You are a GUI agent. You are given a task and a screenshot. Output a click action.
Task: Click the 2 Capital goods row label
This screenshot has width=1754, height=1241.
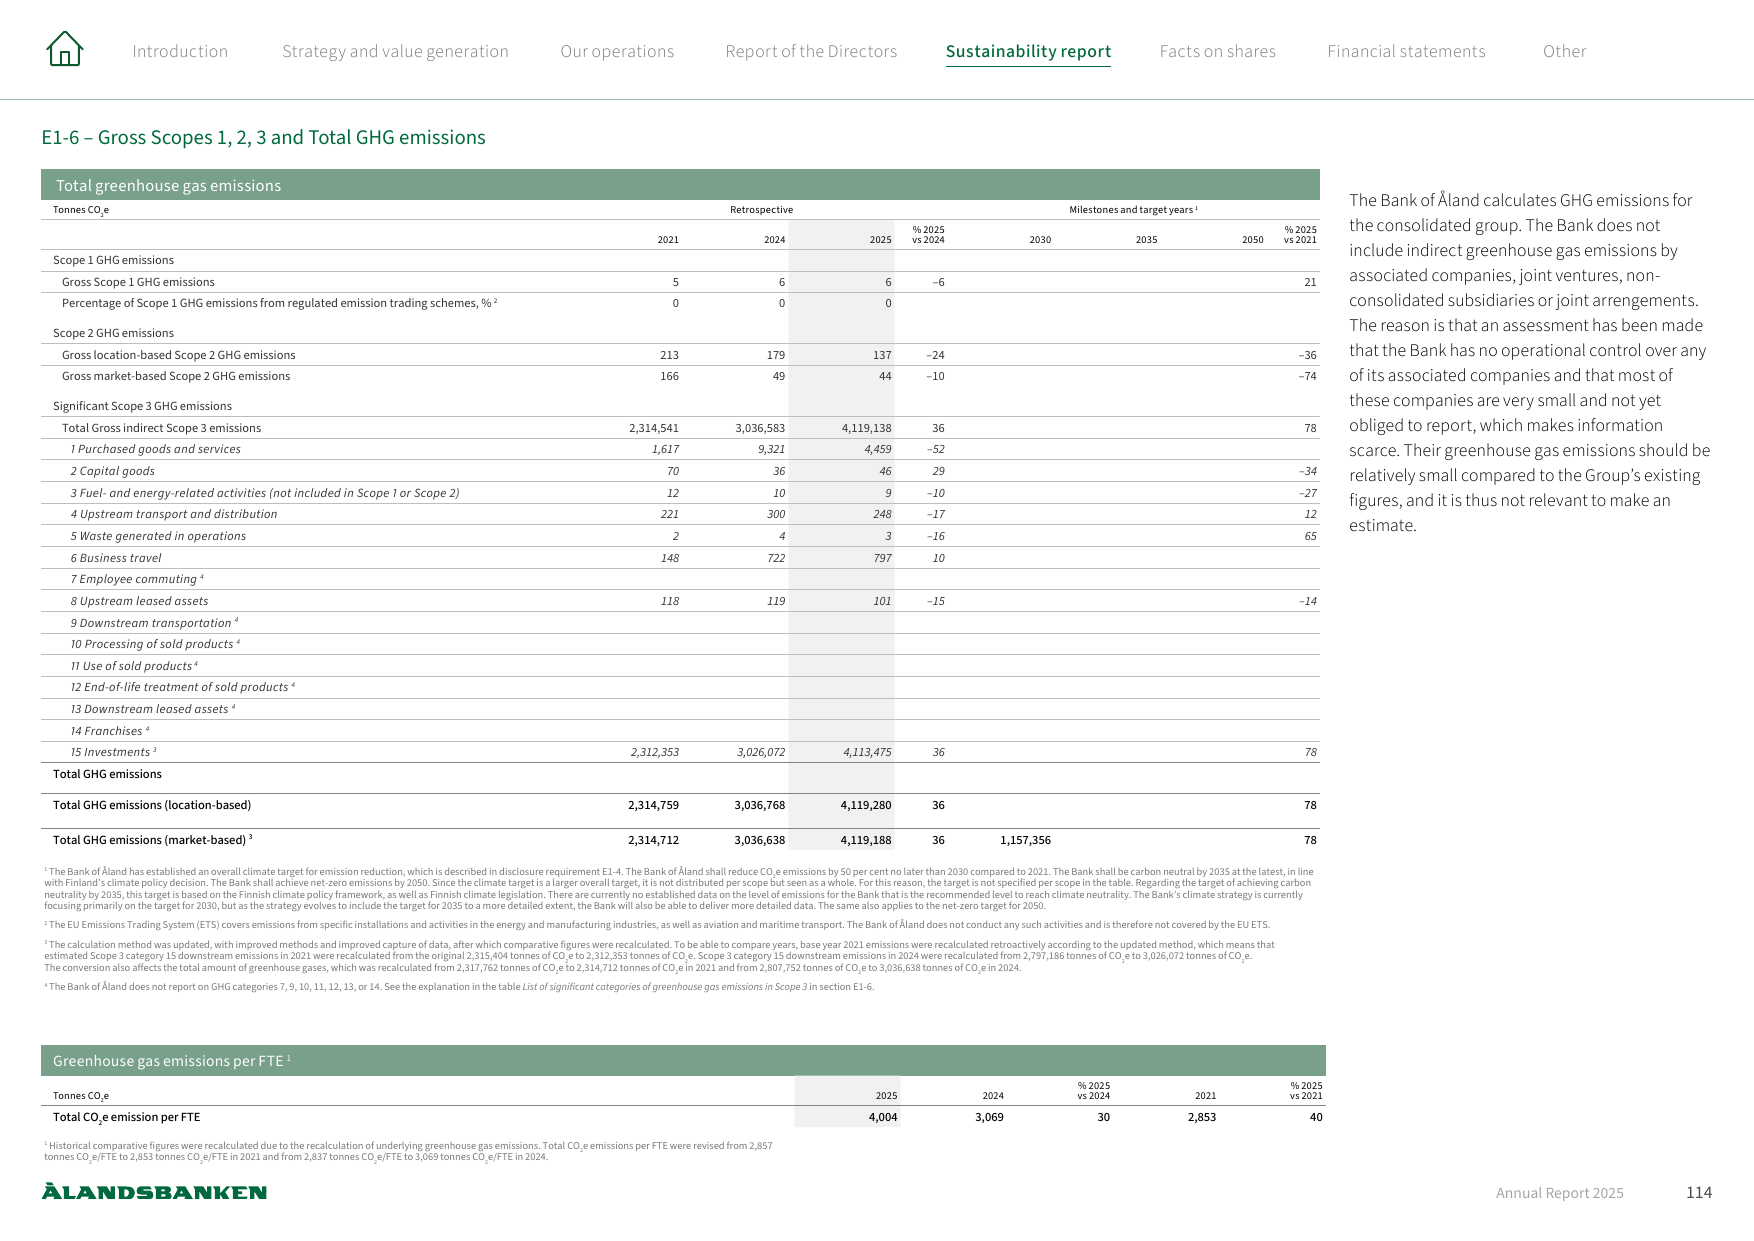pyautogui.click(x=112, y=471)
